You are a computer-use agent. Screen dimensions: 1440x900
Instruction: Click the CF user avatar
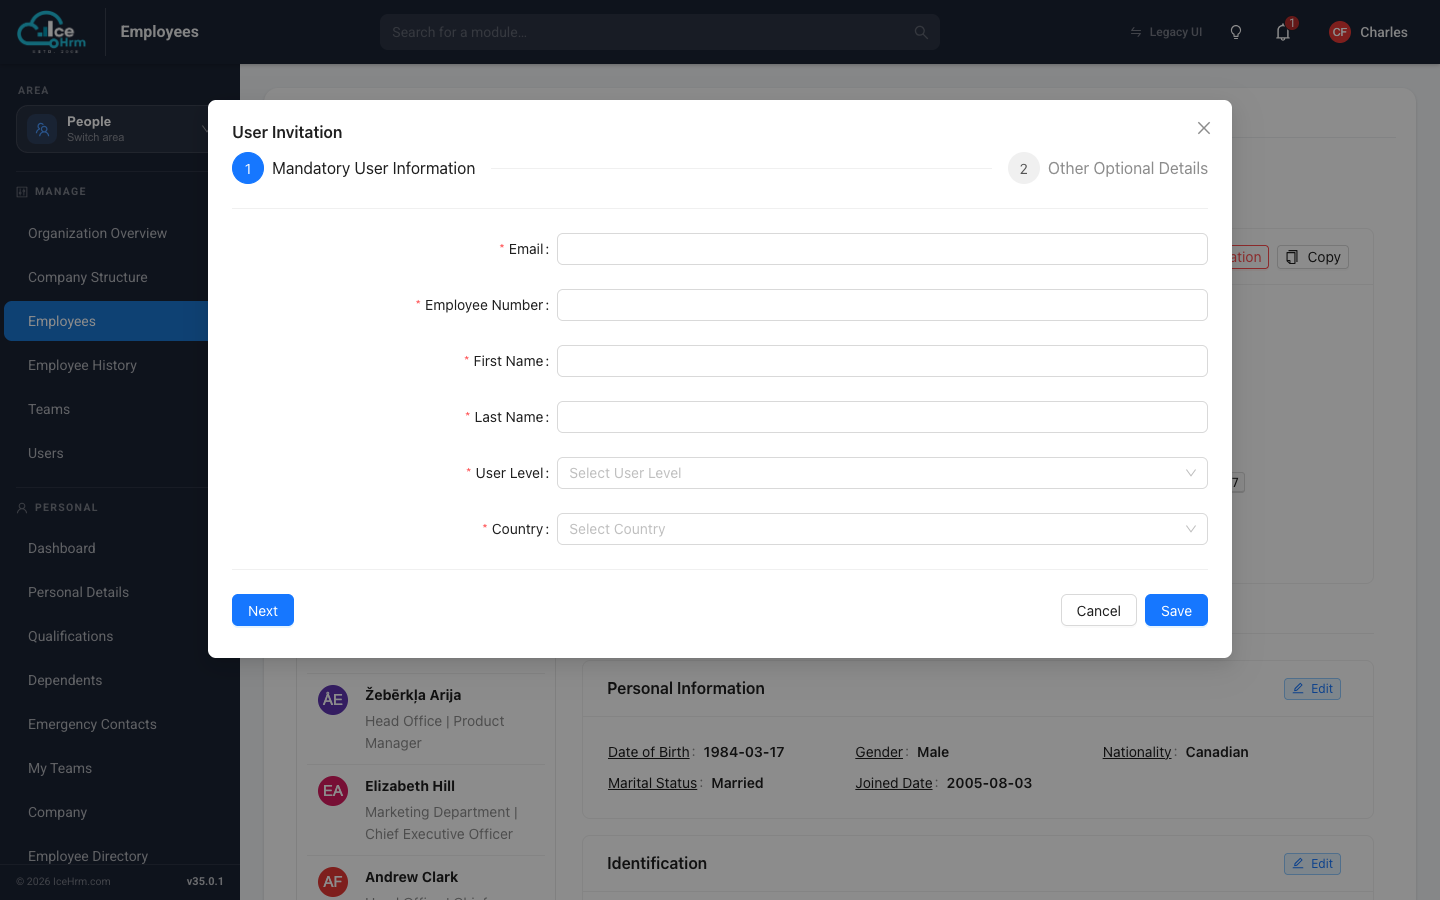(1340, 32)
